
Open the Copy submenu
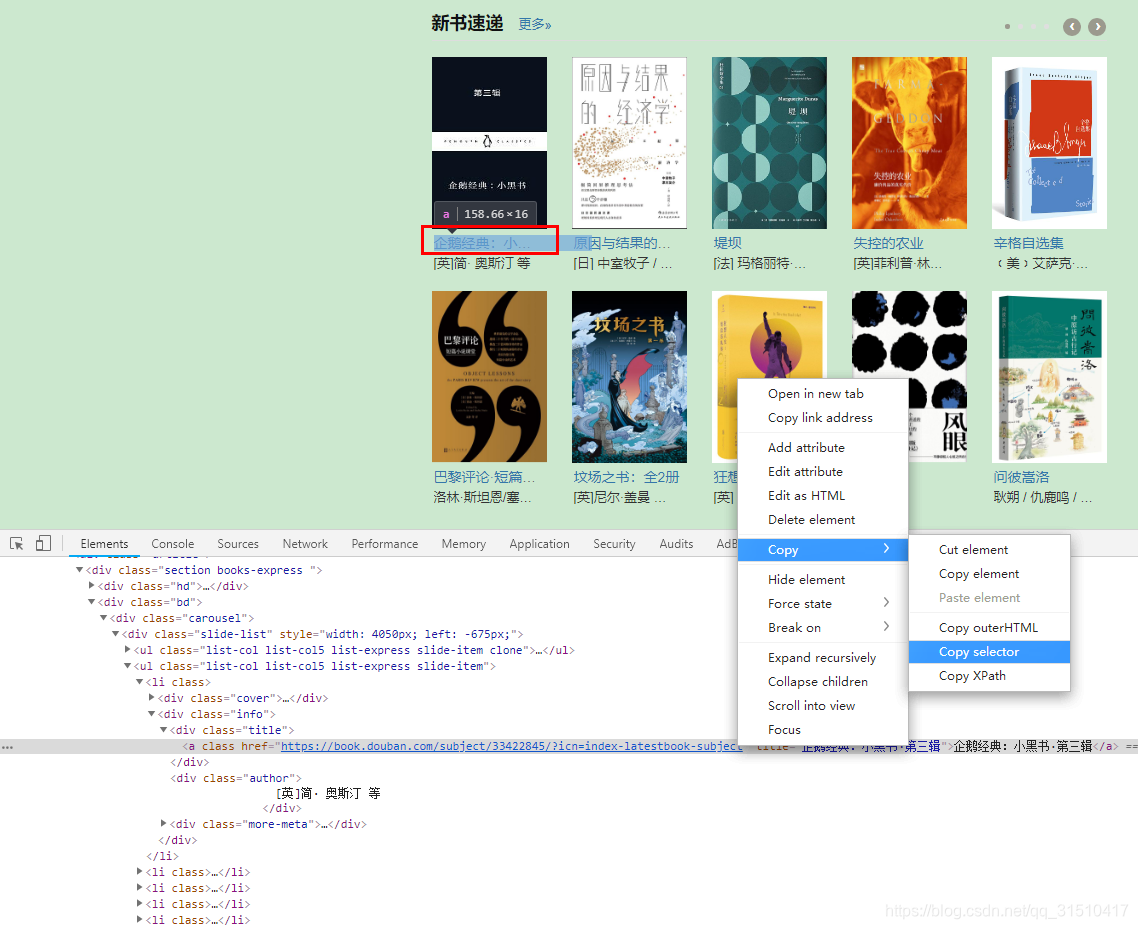click(822, 550)
